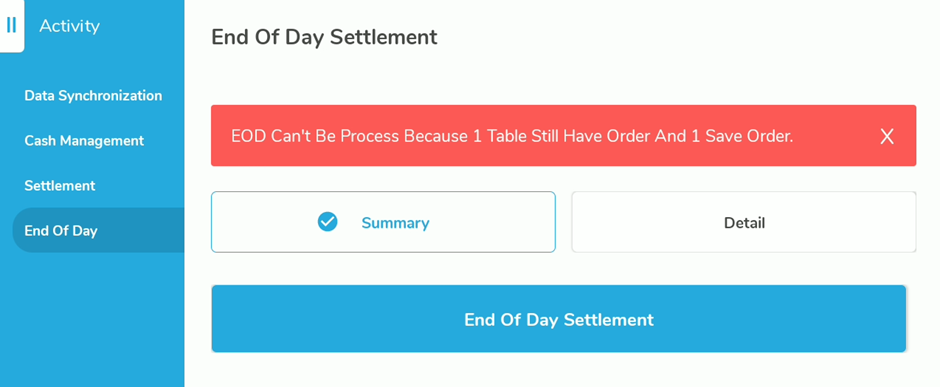Run the blue End Of Day Settlement button
The width and height of the screenshot is (940, 387).
(559, 319)
